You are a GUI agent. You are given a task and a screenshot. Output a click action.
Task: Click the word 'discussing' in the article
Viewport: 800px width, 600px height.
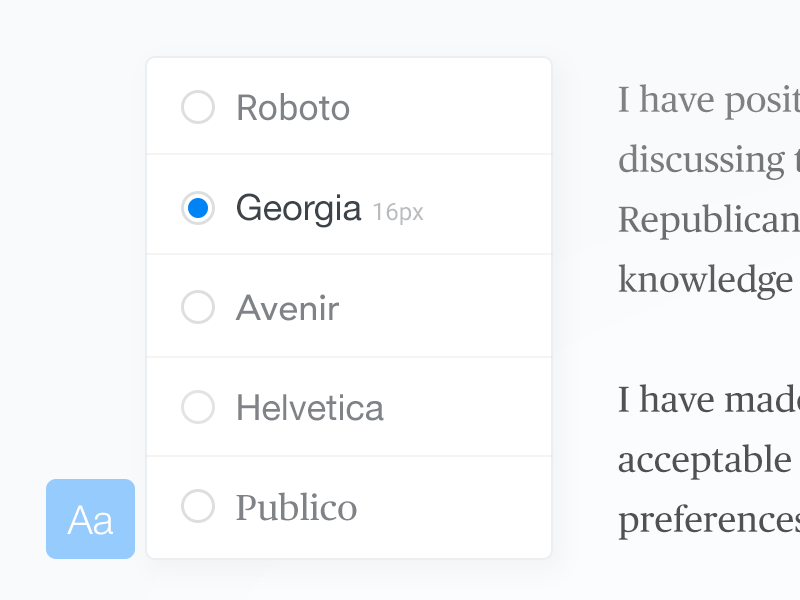click(x=702, y=160)
